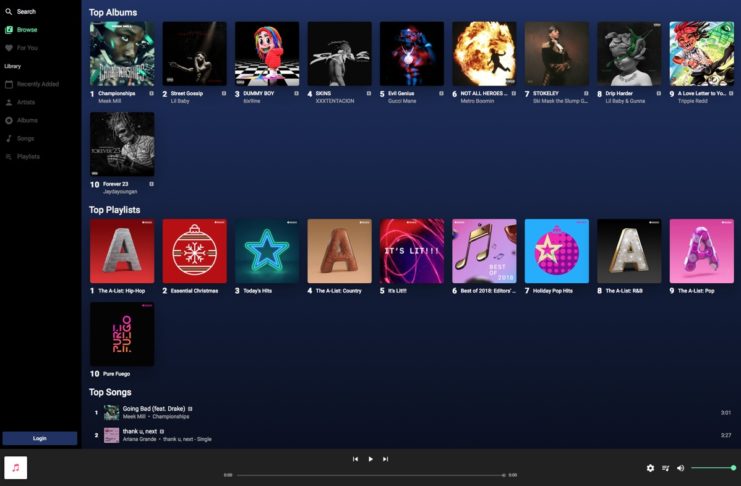741x486 pixels.
Task: Open Playlists in Library
Action: 28,156
